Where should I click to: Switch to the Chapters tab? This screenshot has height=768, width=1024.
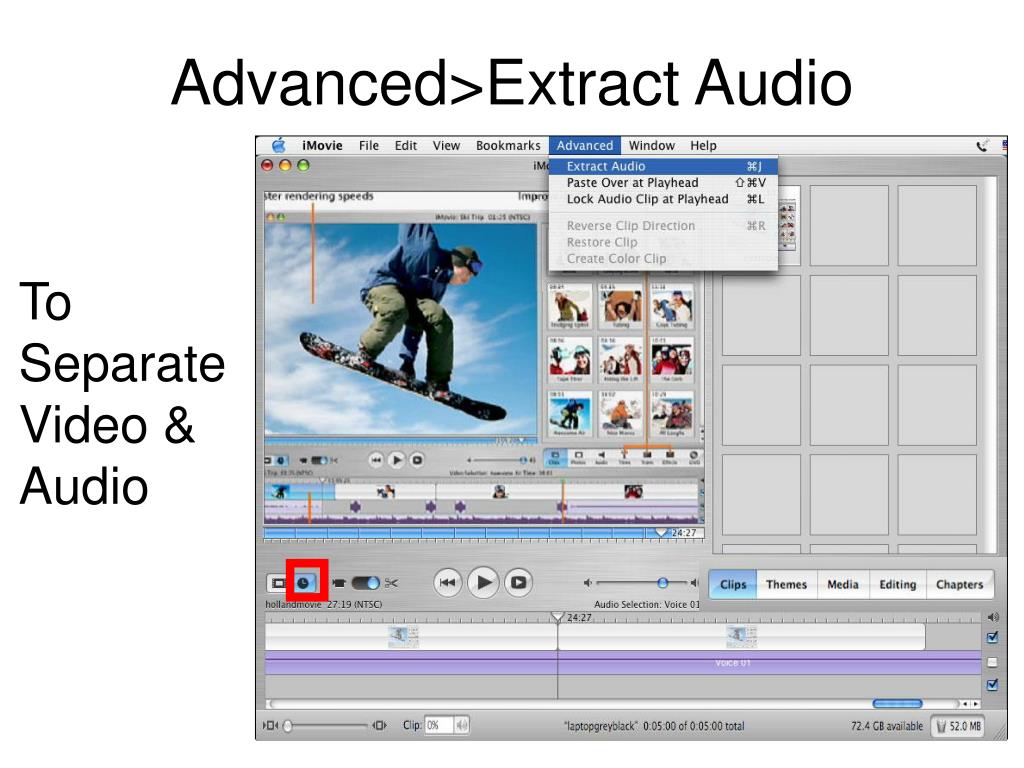click(x=959, y=584)
